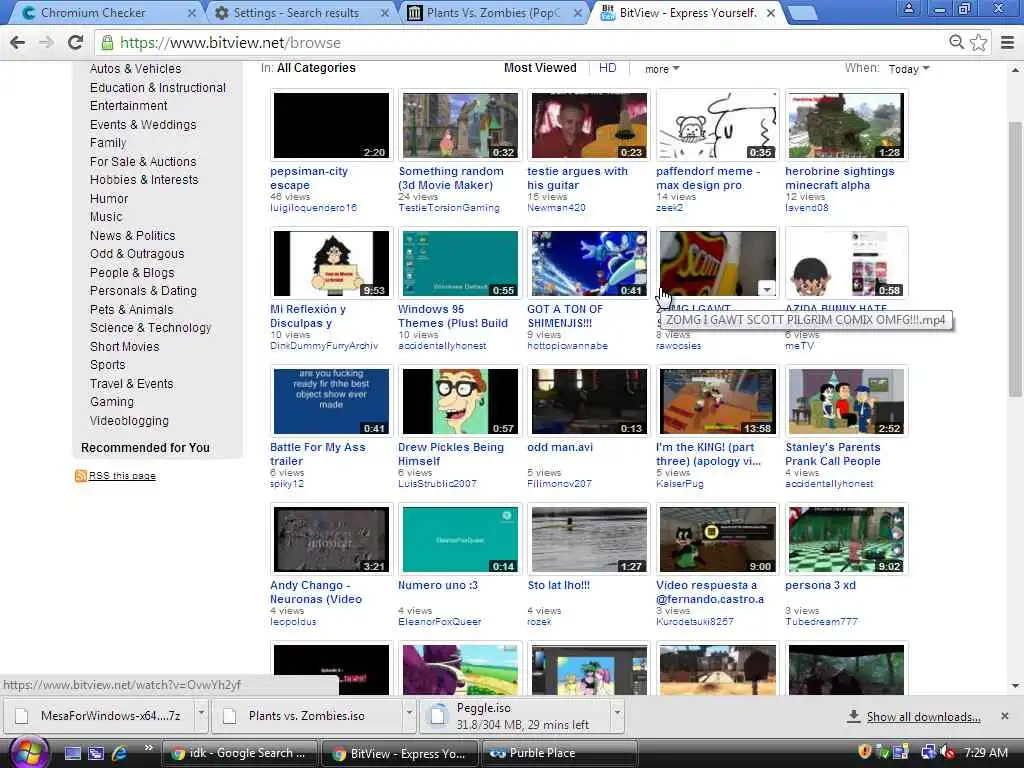Open the herobrine sightings minecraft alpha title

[840, 178]
